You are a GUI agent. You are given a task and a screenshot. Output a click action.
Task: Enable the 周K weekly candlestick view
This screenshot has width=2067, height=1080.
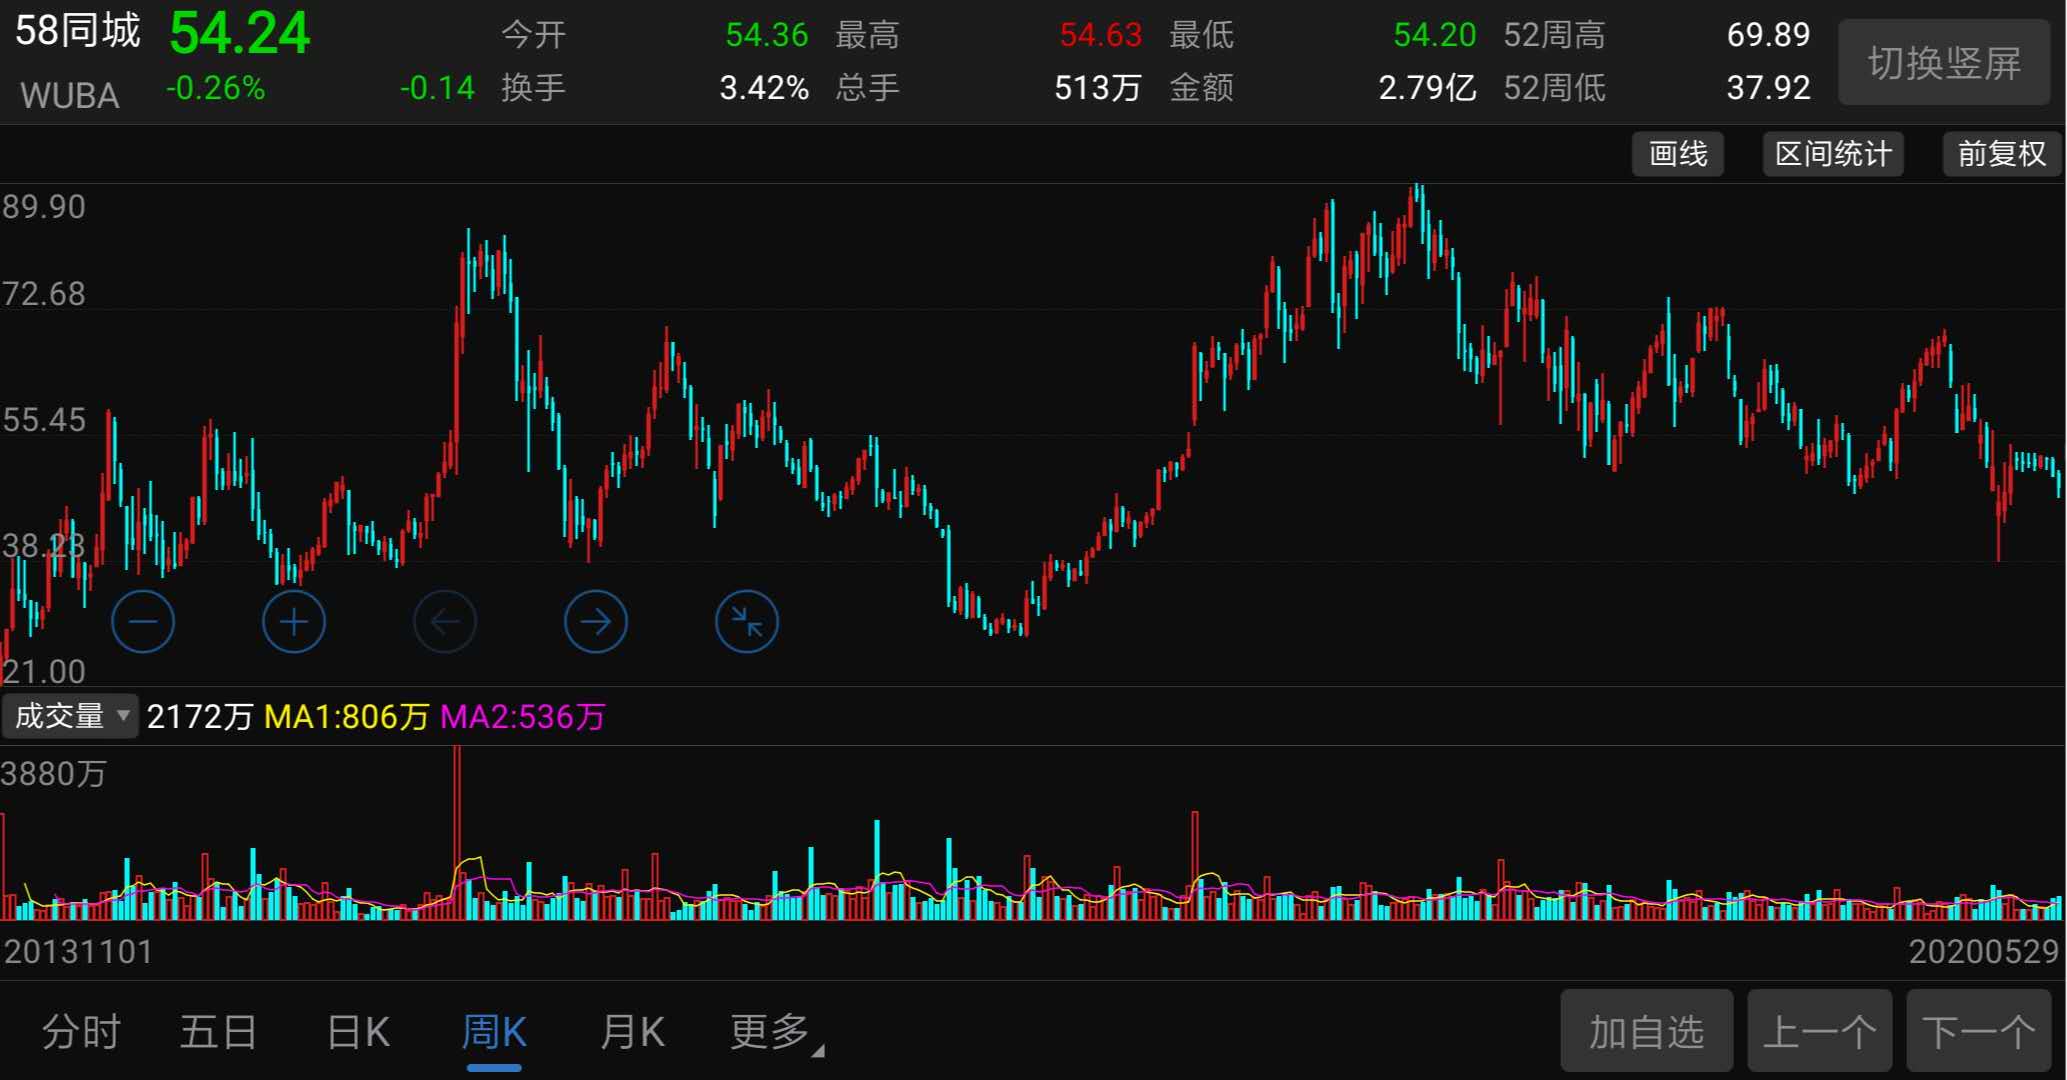point(493,1031)
